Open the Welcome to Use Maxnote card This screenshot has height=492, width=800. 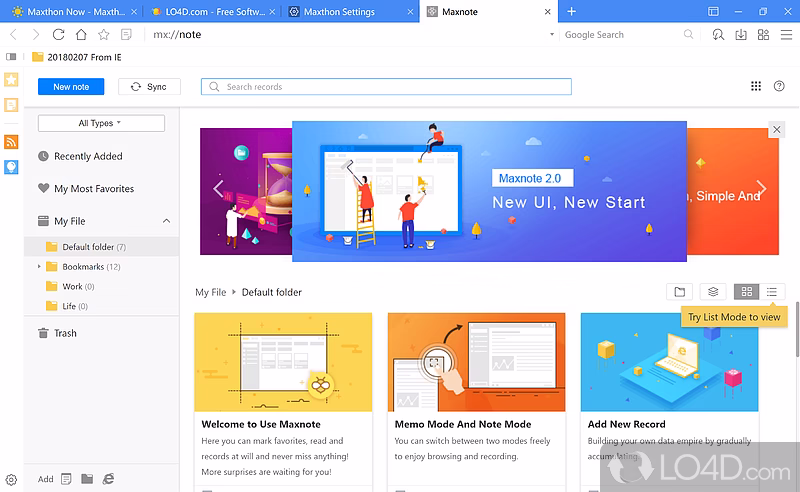283,402
